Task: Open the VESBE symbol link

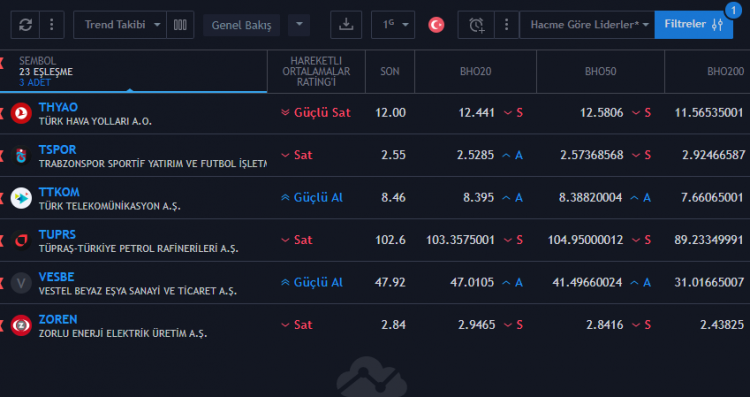Action: click(x=56, y=276)
